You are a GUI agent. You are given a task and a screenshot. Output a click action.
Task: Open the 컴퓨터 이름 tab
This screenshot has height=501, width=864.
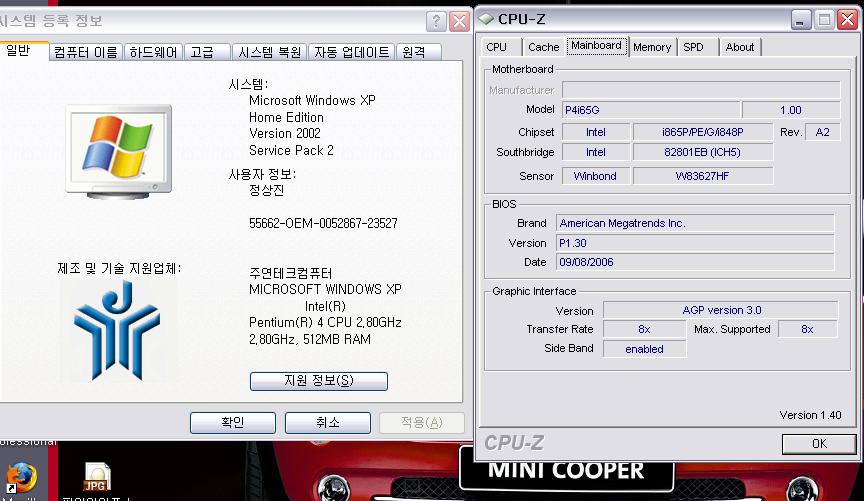86,52
